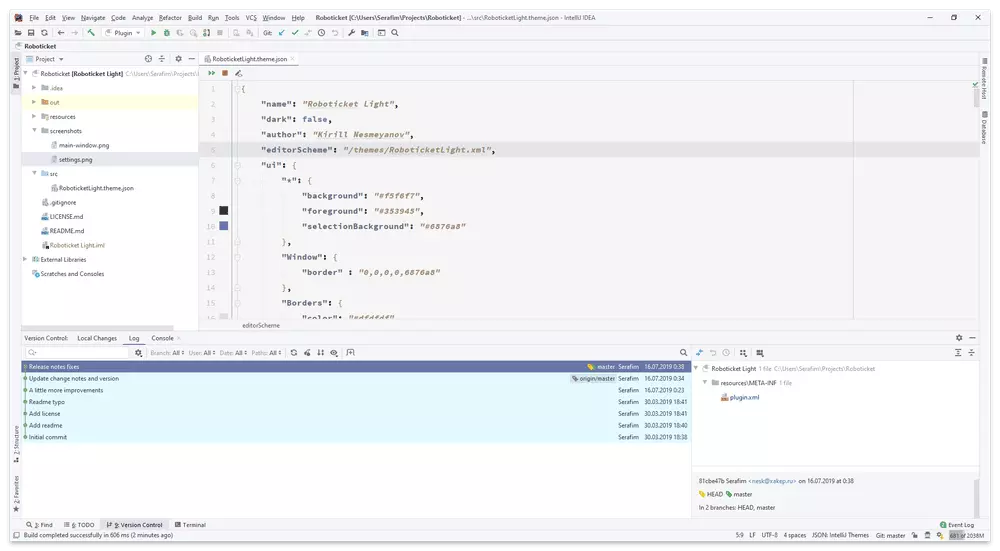
Task: Open the Paths: All filter
Action: pyautogui.click(x=266, y=353)
